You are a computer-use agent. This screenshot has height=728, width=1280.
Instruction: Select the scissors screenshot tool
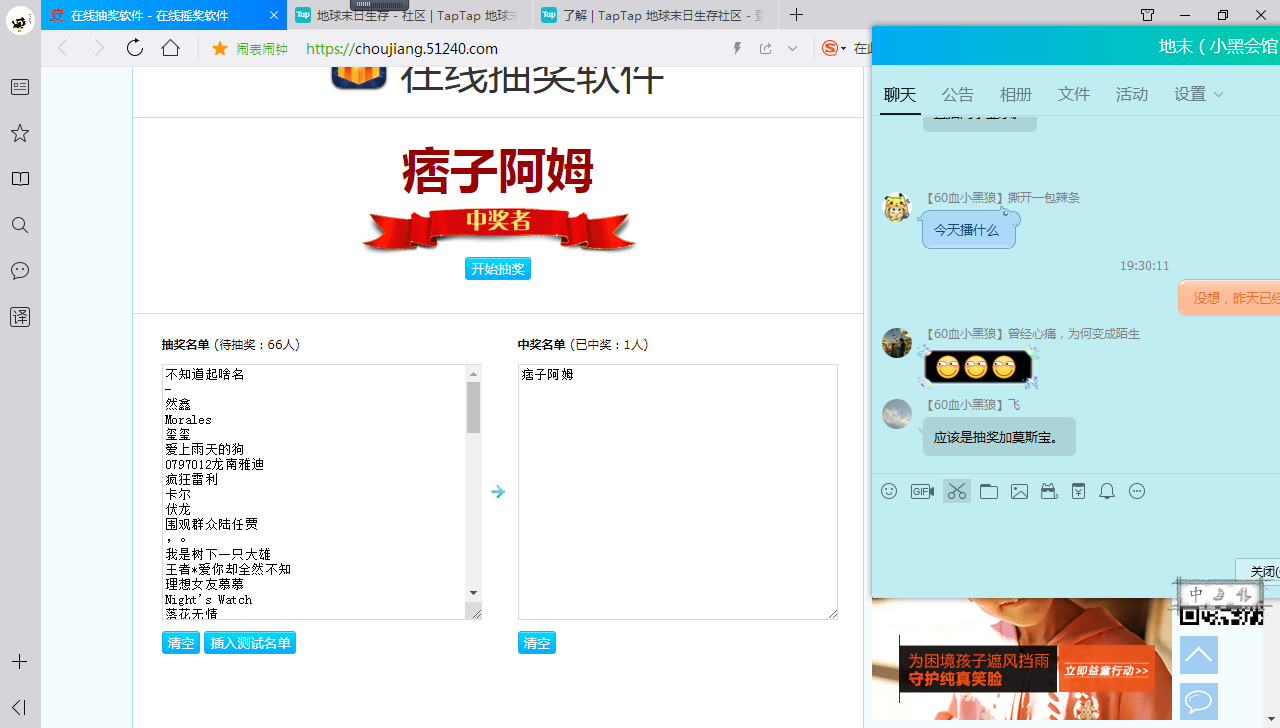coord(957,491)
